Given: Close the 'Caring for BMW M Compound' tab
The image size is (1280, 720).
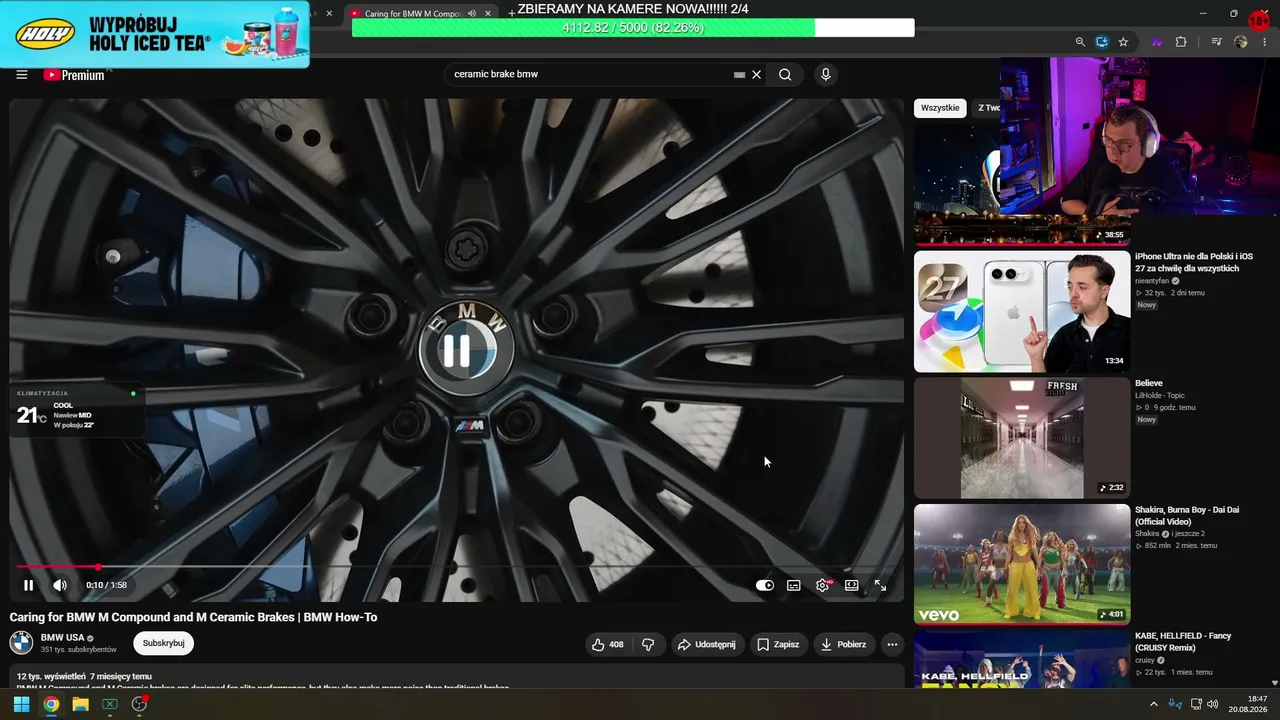Looking at the screenshot, I should (x=488, y=14).
